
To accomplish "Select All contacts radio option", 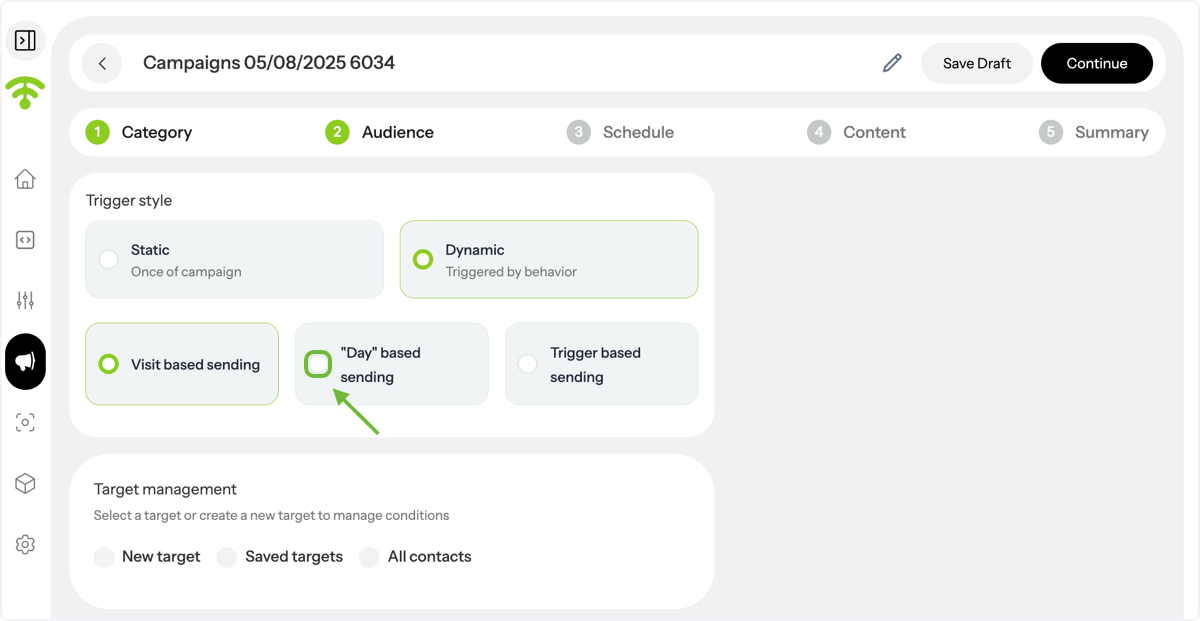I will coord(370,557).
